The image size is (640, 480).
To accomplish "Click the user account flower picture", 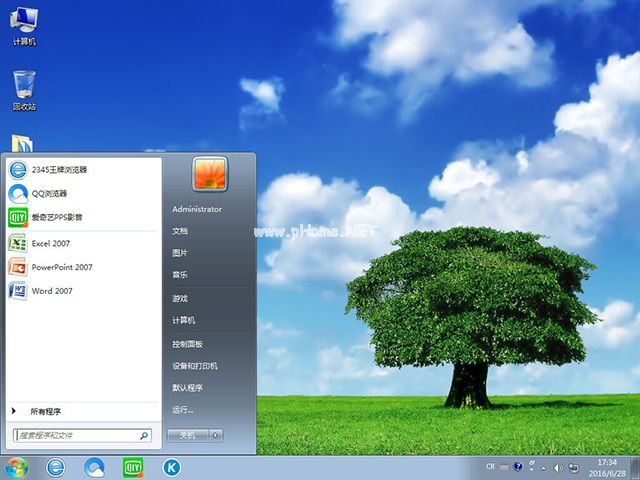I will pos(210,174).
